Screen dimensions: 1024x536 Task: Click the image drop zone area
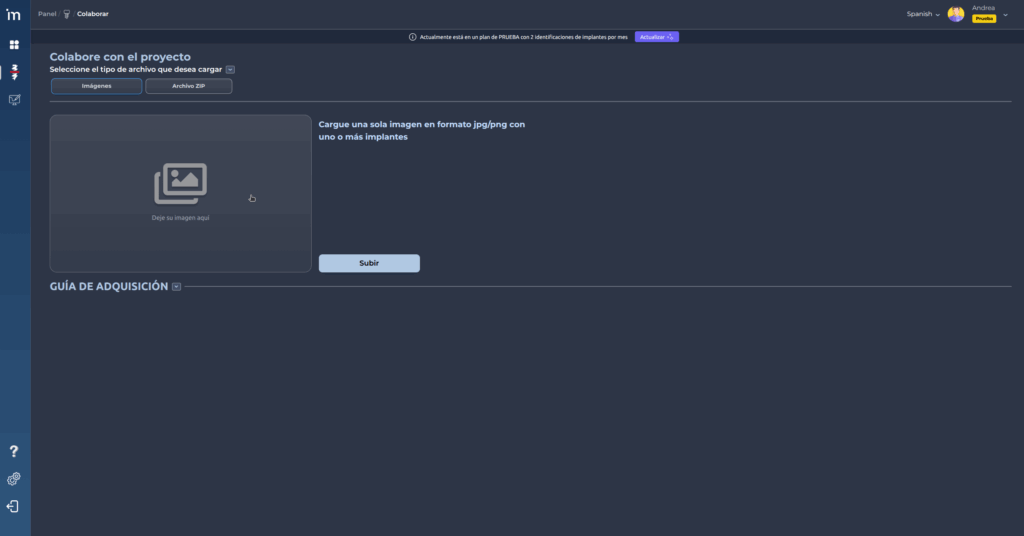coord(181,193)
